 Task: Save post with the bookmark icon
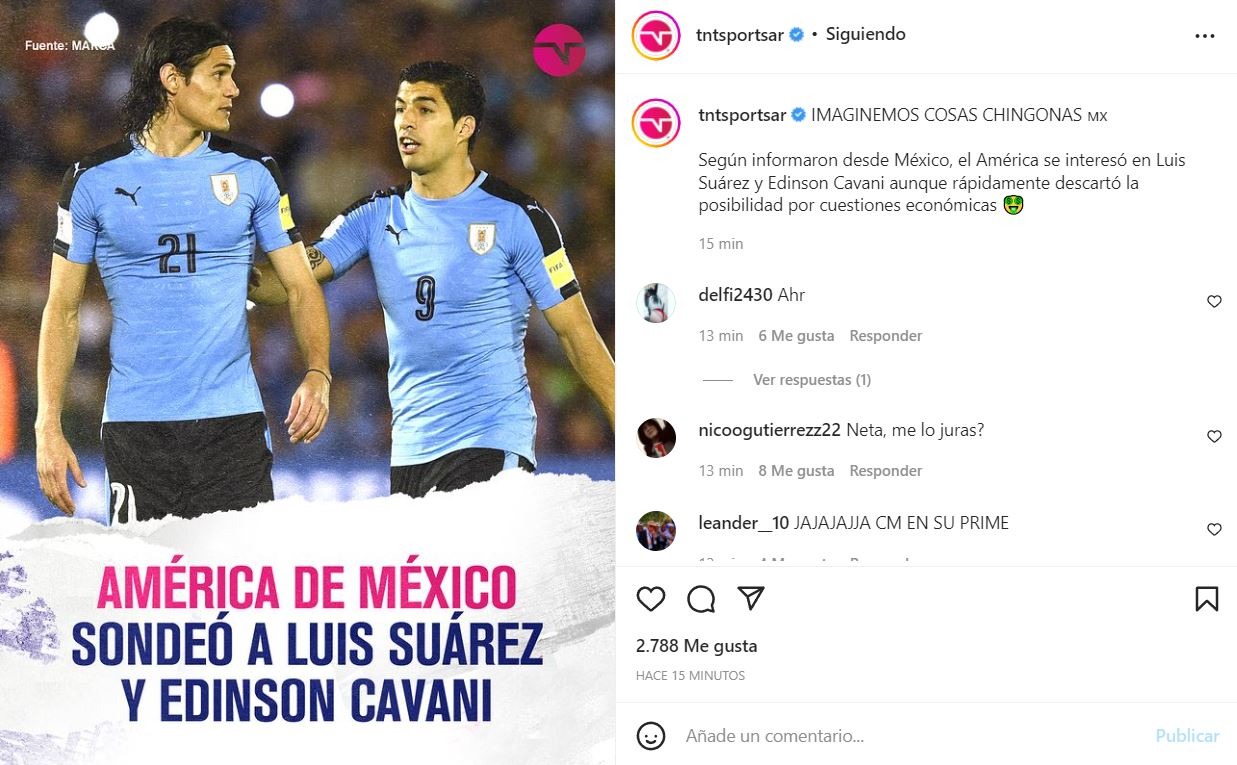1207,599
